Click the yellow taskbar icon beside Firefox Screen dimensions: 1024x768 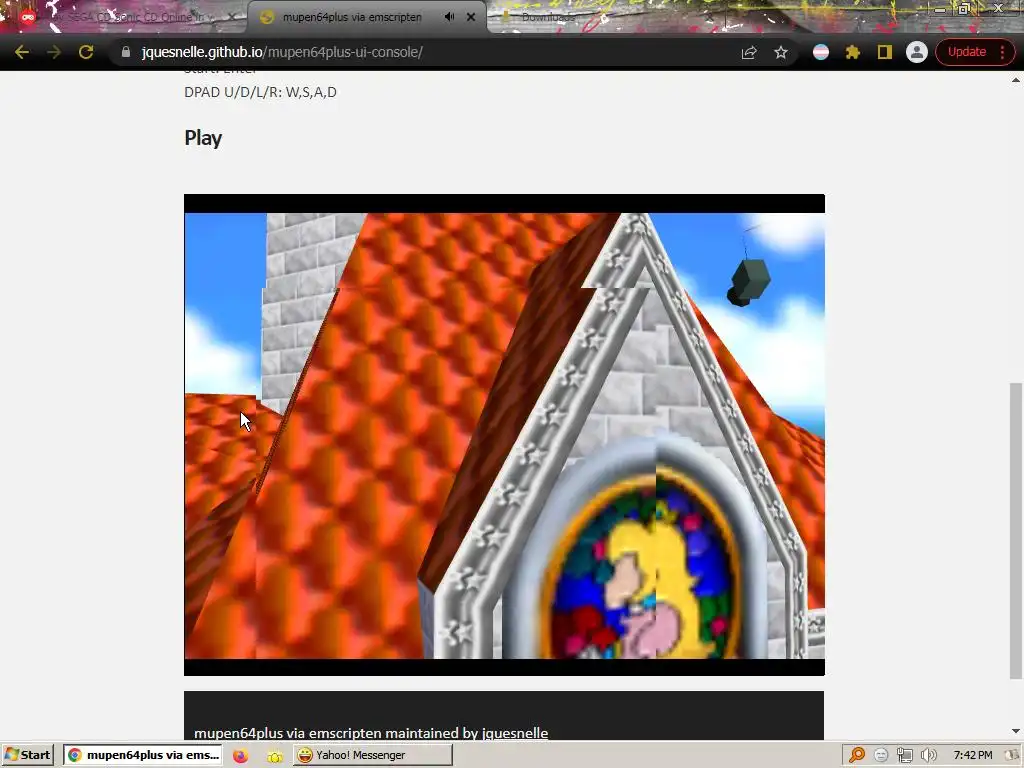click(274, 756)
